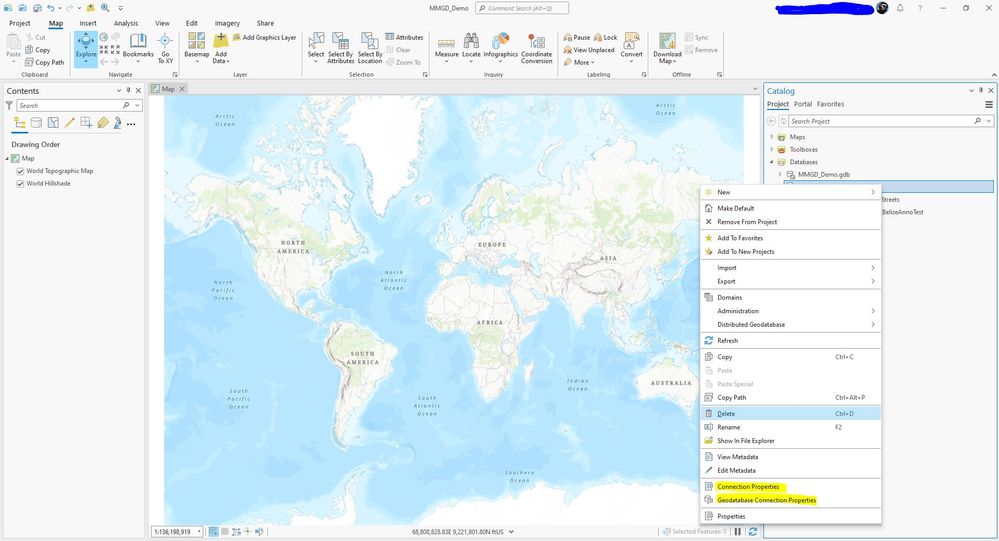This screenshot has width=999, height=541.
Task: Open the map scale dropdown
Action: (199, 531)
